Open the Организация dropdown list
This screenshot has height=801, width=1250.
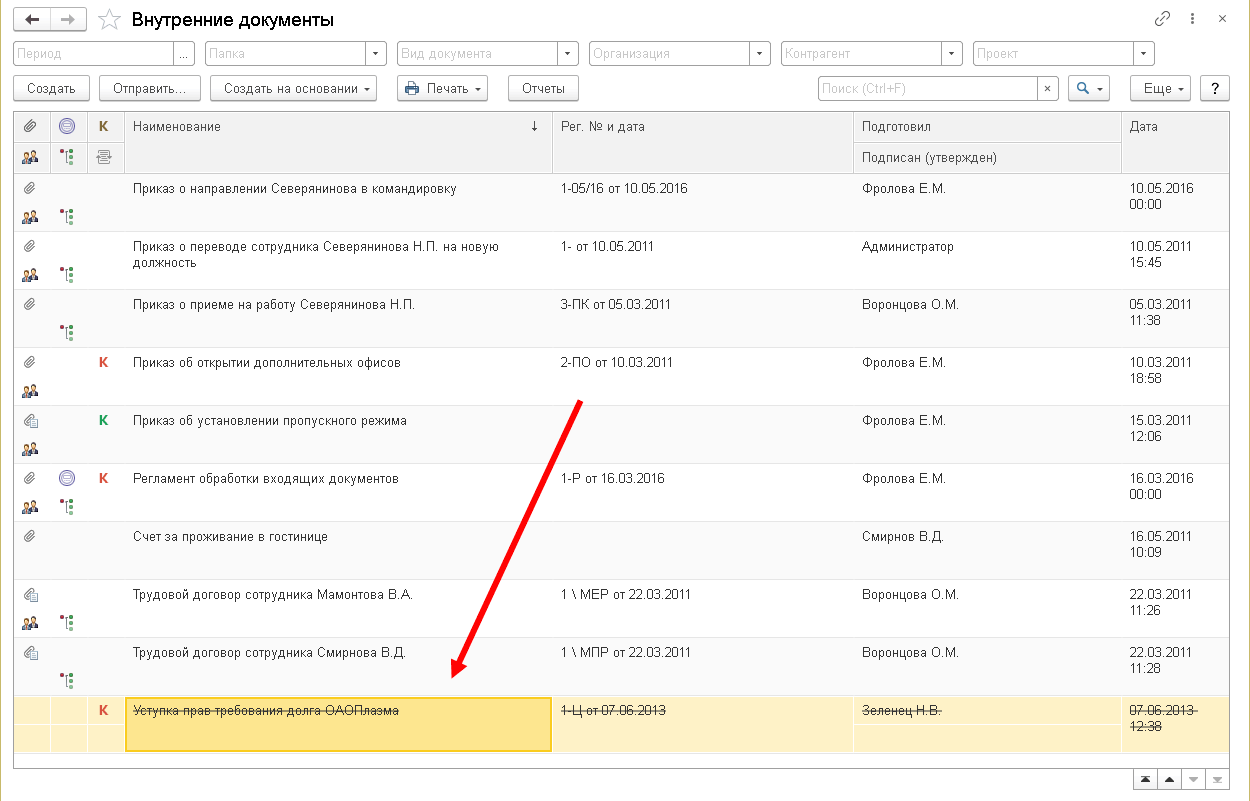click(x=760, y=54)
